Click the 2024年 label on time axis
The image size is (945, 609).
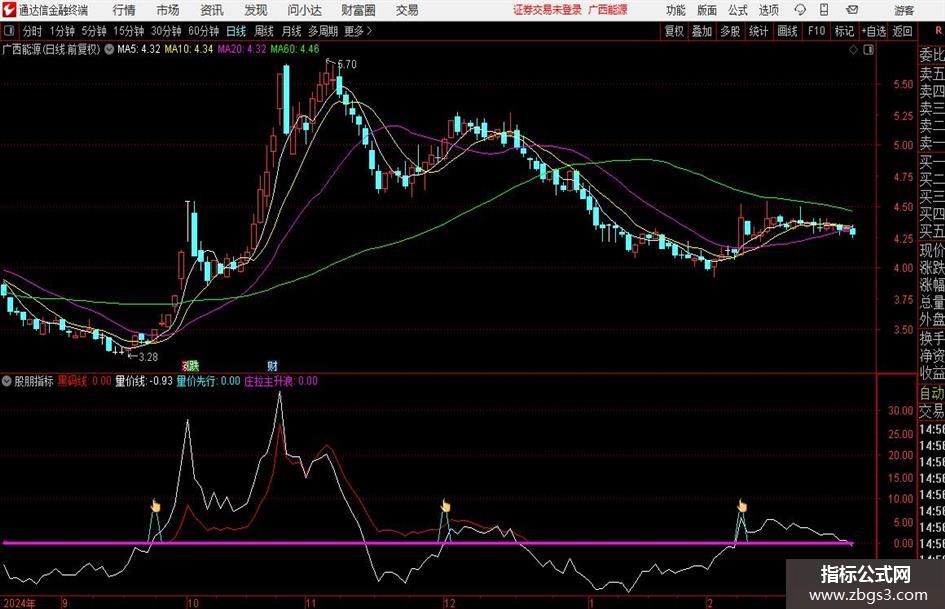click(19, 603)
